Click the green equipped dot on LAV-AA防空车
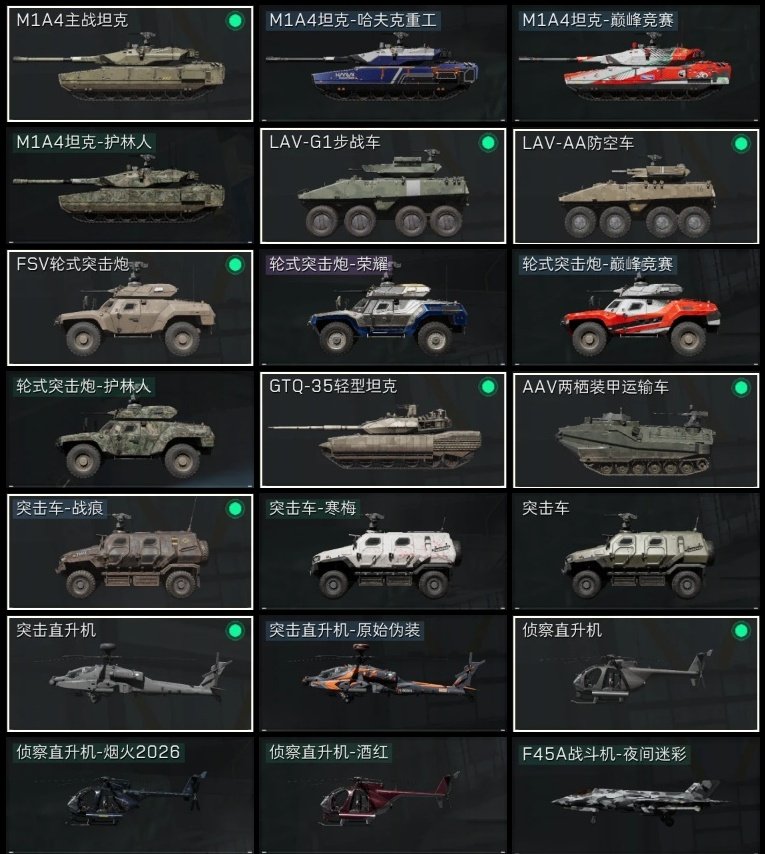Image resolution: width=765 pixels, height=854 pixels. [741, 144]
